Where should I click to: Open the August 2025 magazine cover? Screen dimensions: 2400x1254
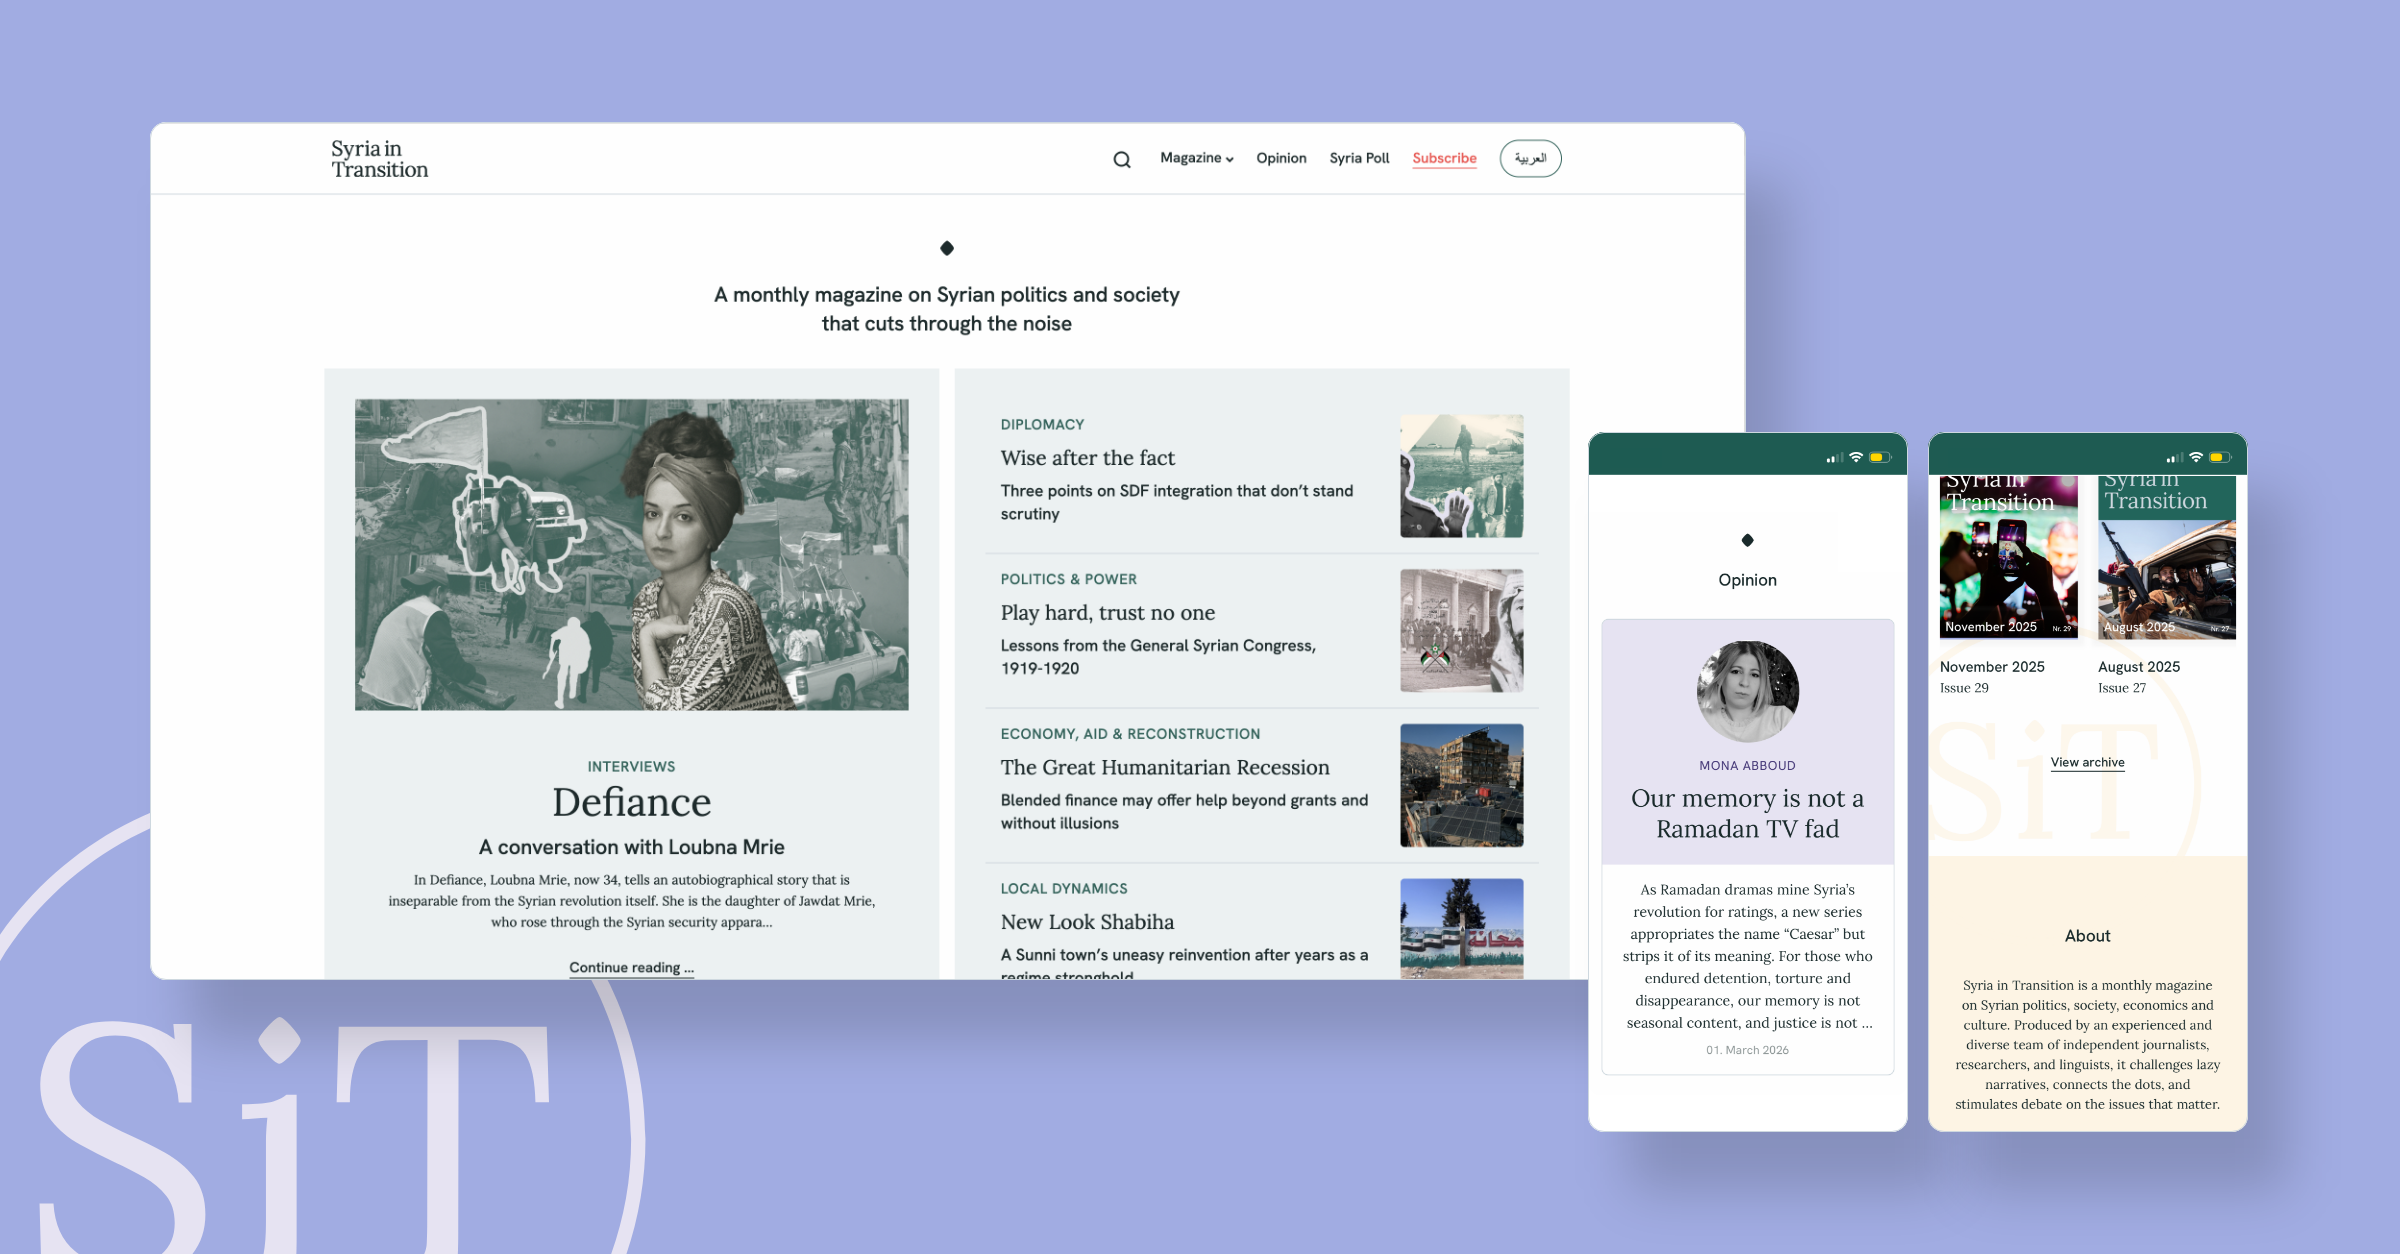point(2167,556)
